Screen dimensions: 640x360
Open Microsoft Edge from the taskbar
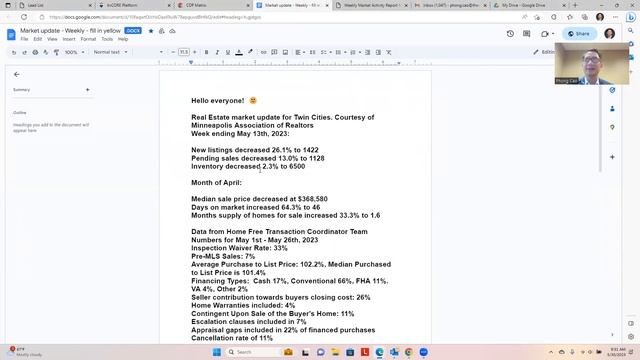click(380, 352)
